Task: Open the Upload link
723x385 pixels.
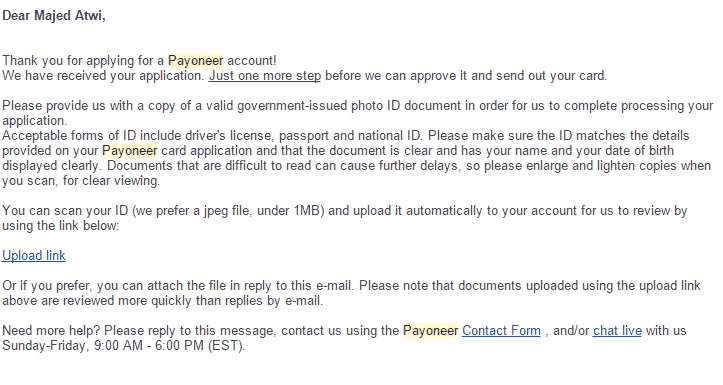Action: [x=34, y=255]
